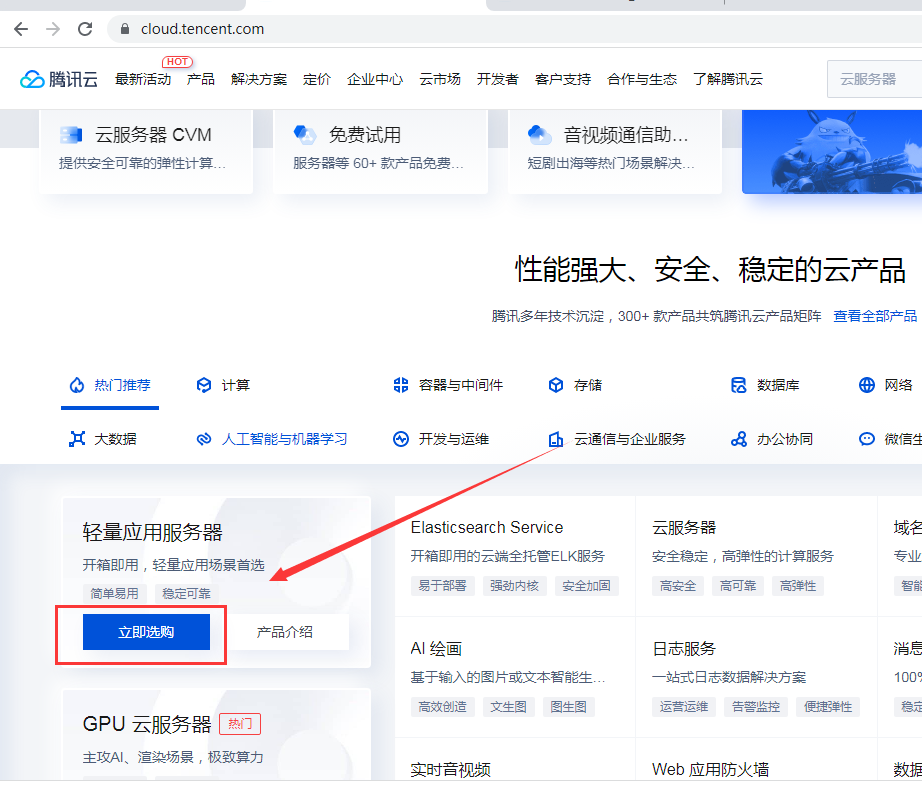Viewport: 922px width, 786px height.
Task: Click the icon beside 办公协同
Action: (739, 439)
